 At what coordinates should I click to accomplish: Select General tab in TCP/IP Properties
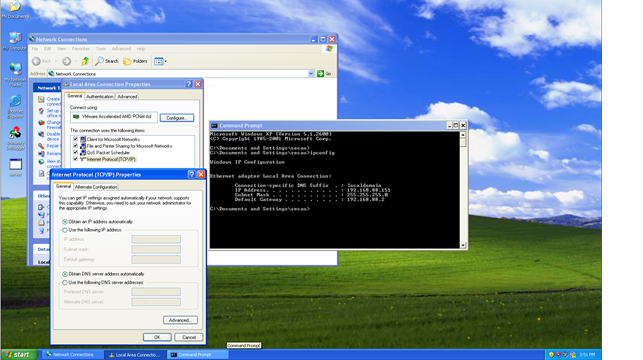(63, 186)
